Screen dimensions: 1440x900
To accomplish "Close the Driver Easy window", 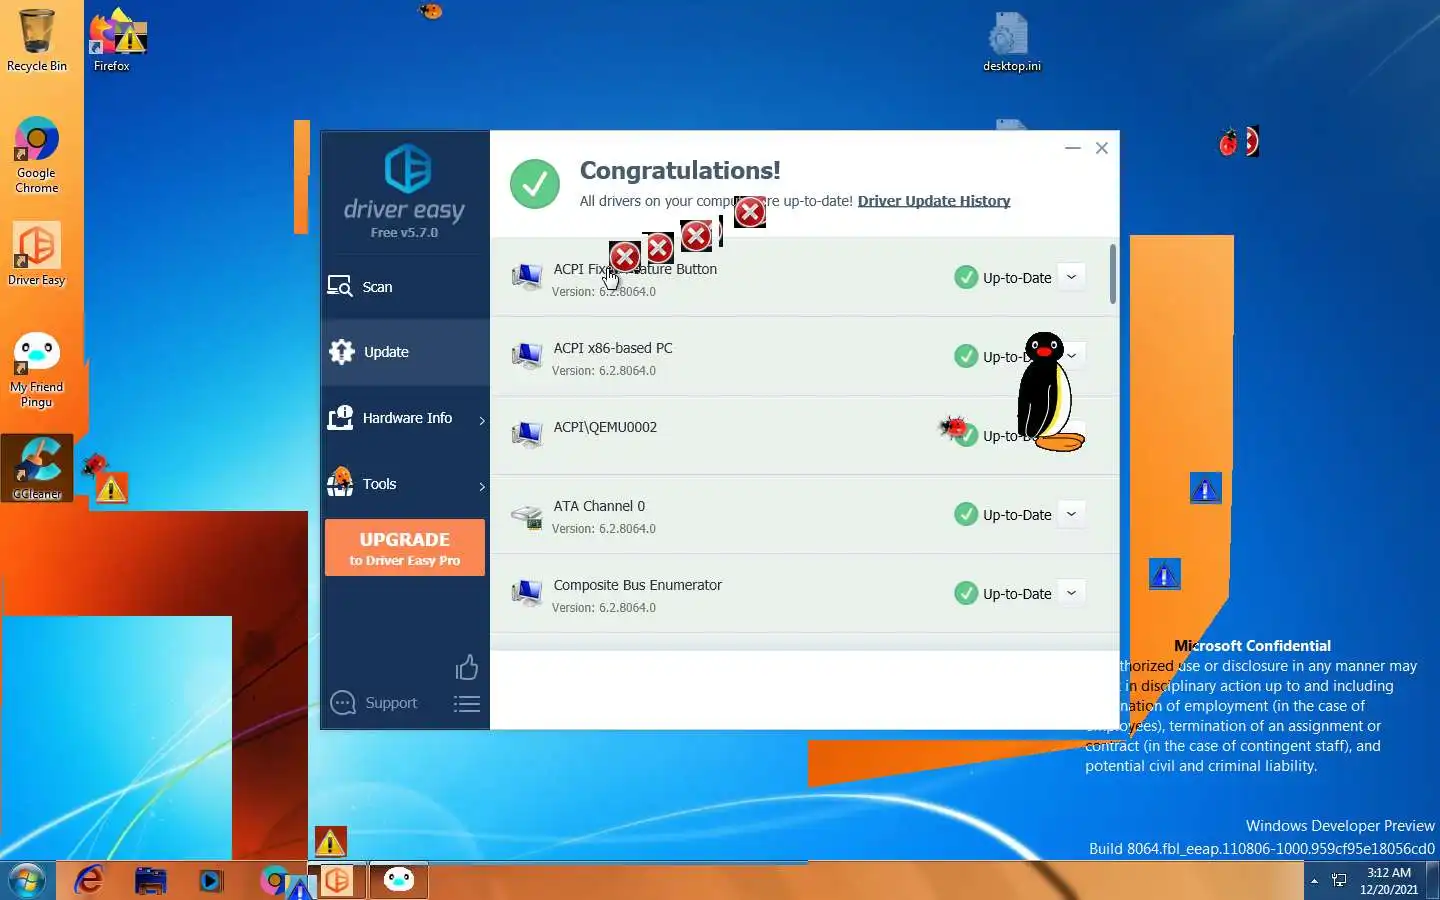I will click(1102, 148).
